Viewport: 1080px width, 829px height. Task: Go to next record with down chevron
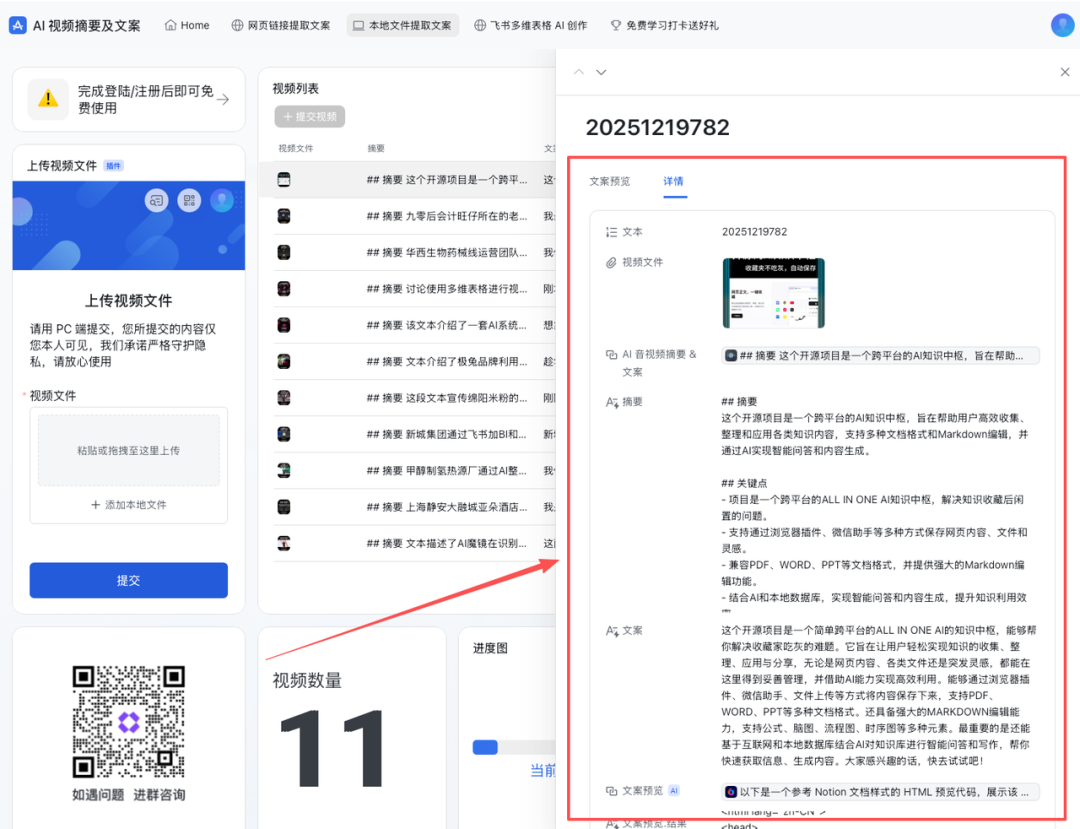pos(601,72)
